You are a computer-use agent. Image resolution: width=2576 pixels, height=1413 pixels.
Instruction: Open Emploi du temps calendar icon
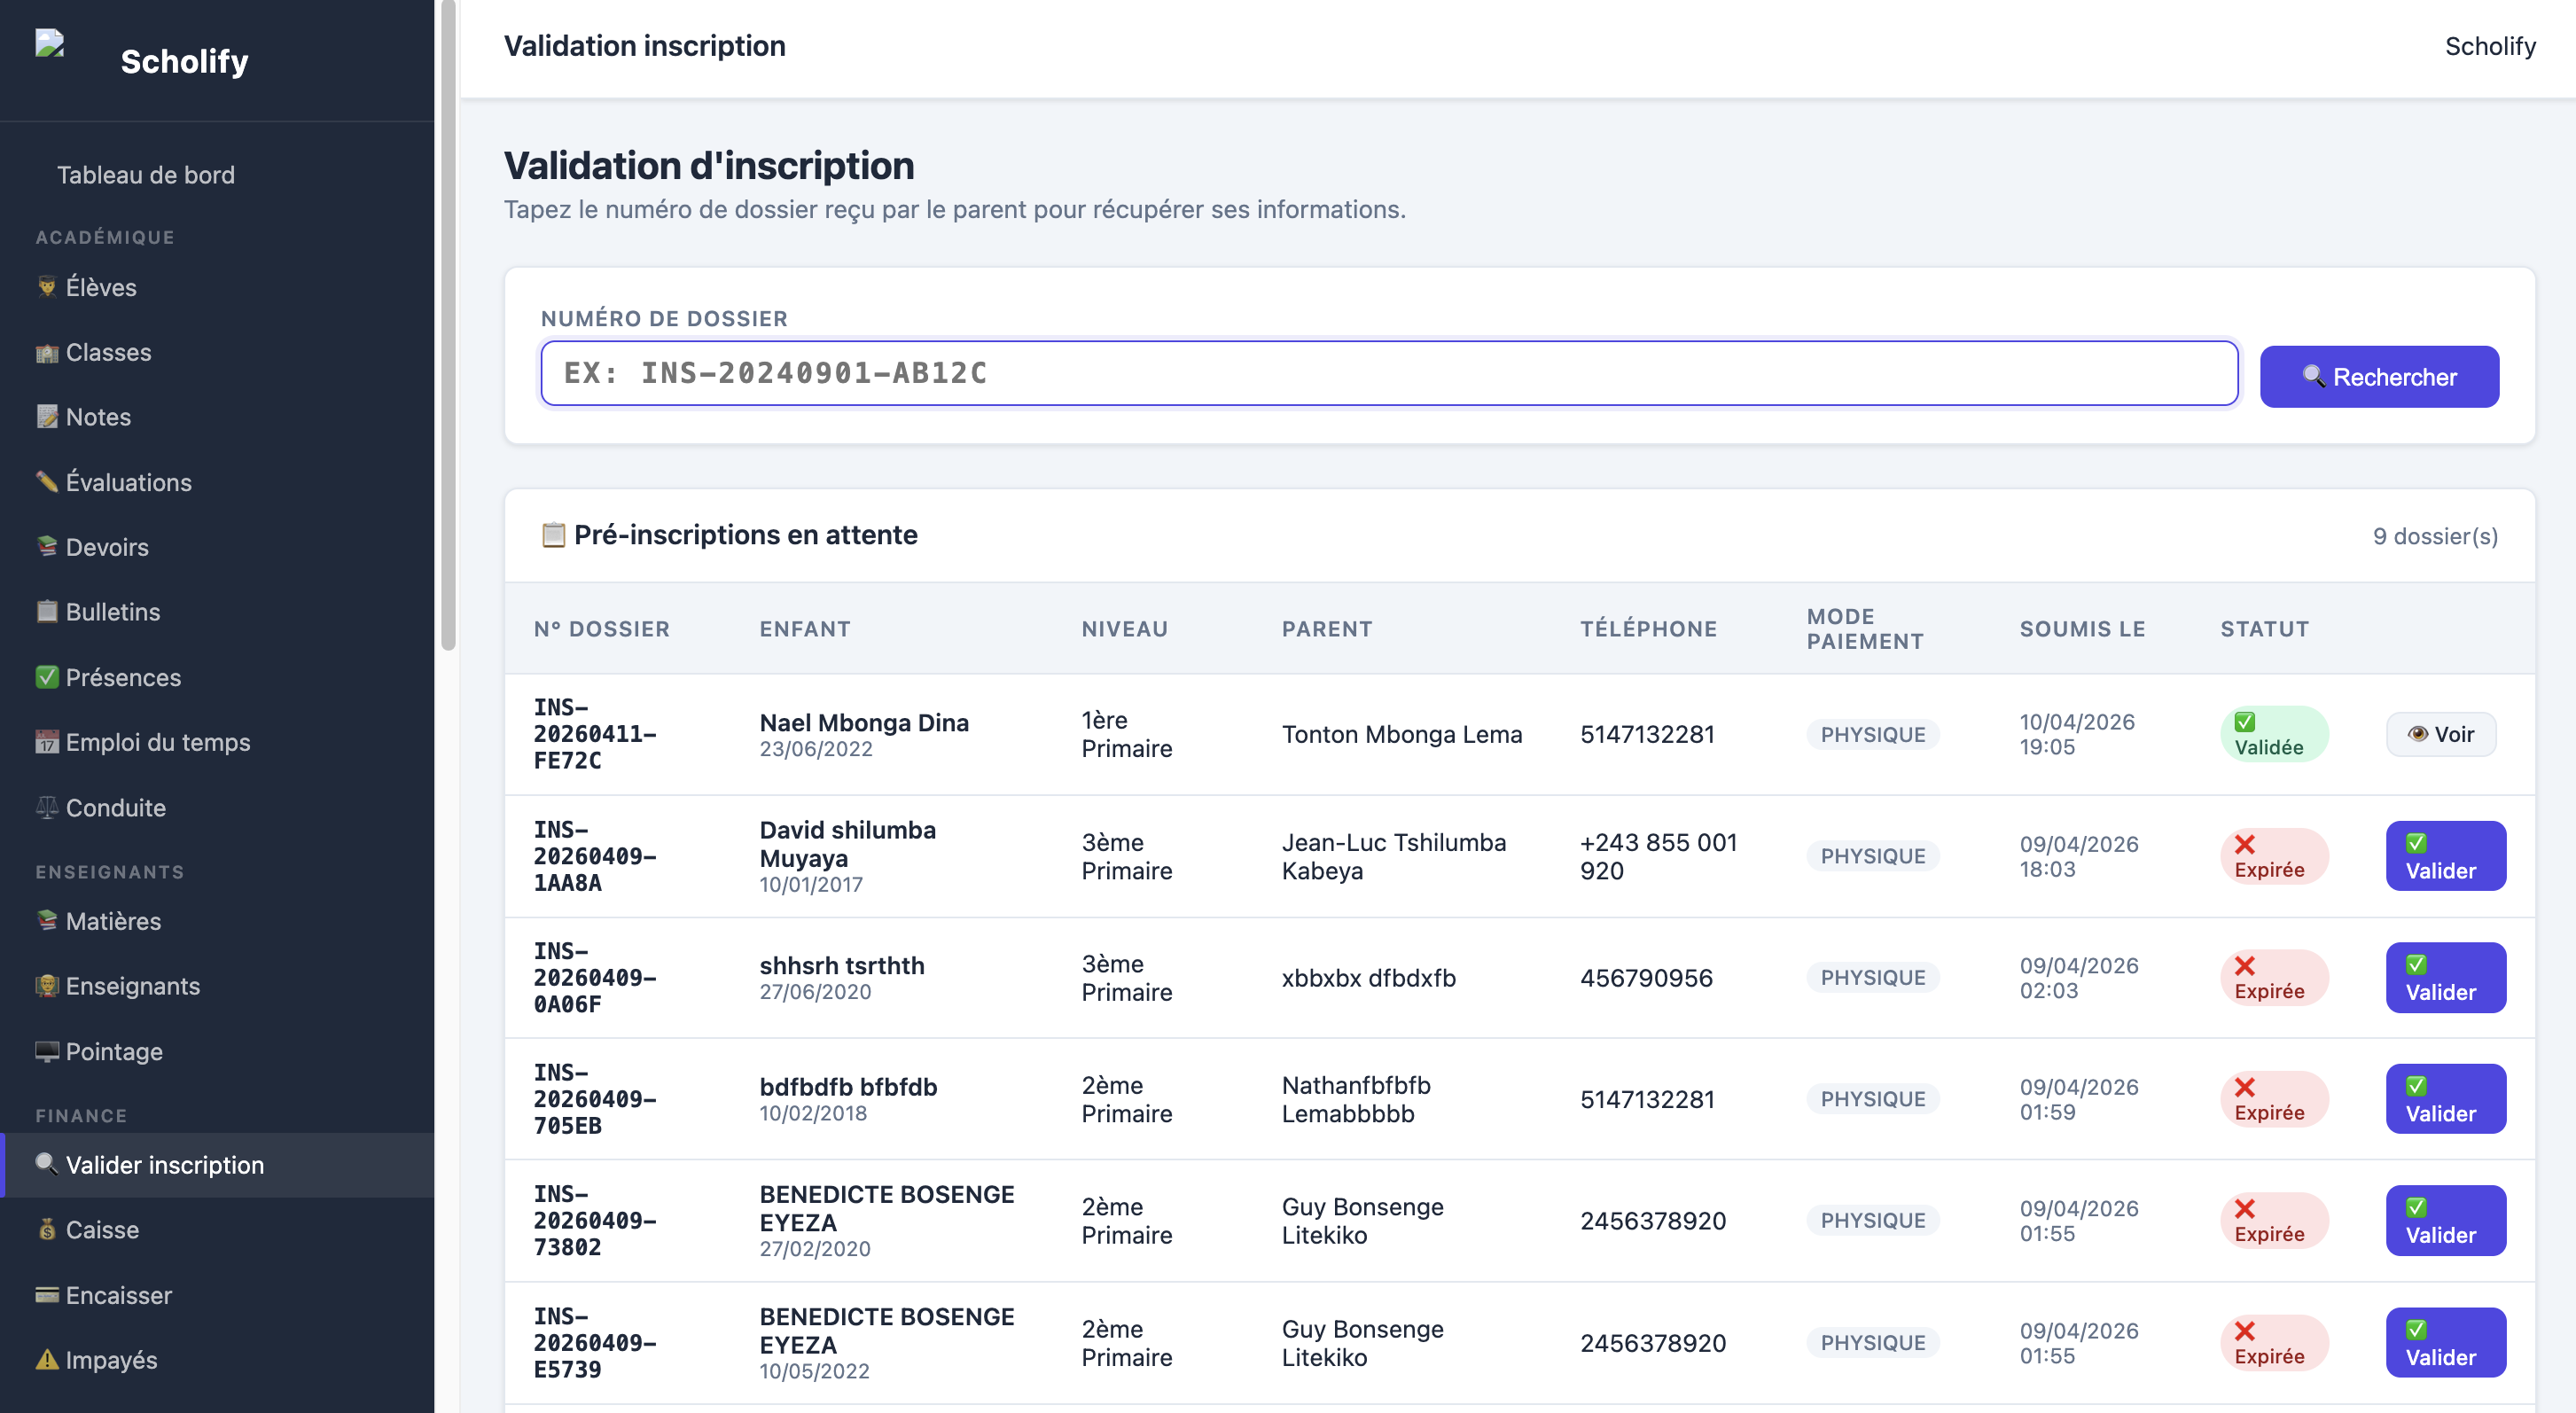point(47,742)
